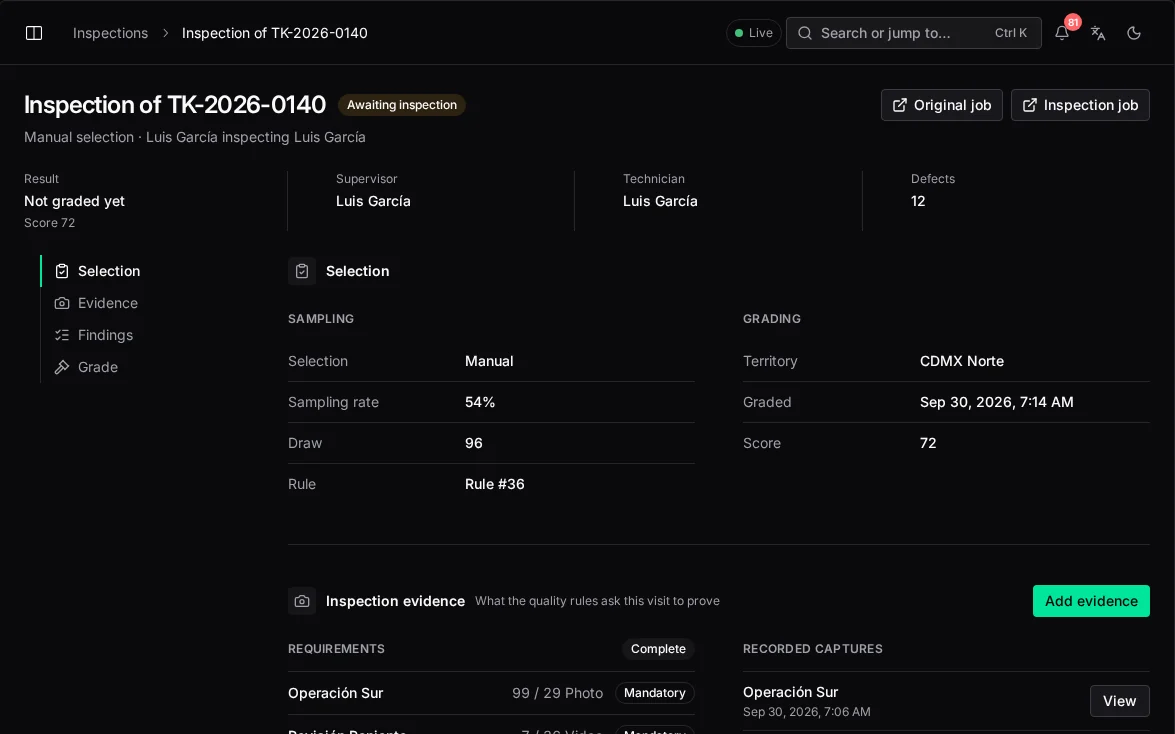Click the Live status indicator
Image resolution: width=1175 pixels, height=734 pixels.
pyautogui.click(x=753, y=33)
